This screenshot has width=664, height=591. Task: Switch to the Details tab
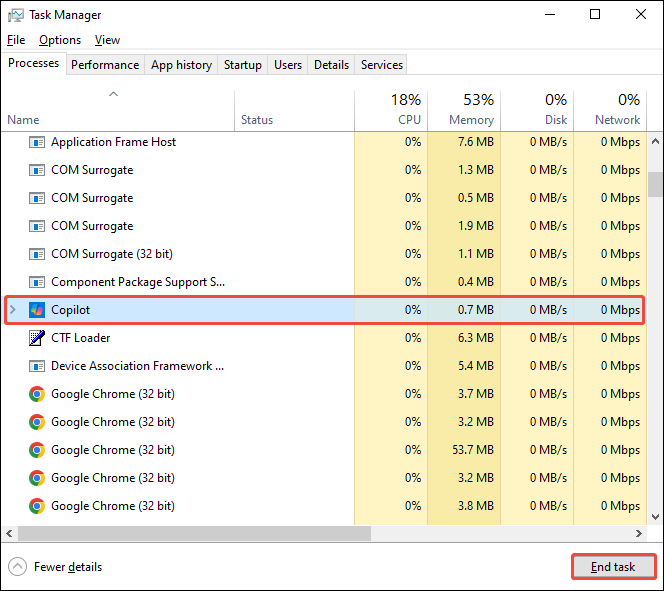coord(332,65)
